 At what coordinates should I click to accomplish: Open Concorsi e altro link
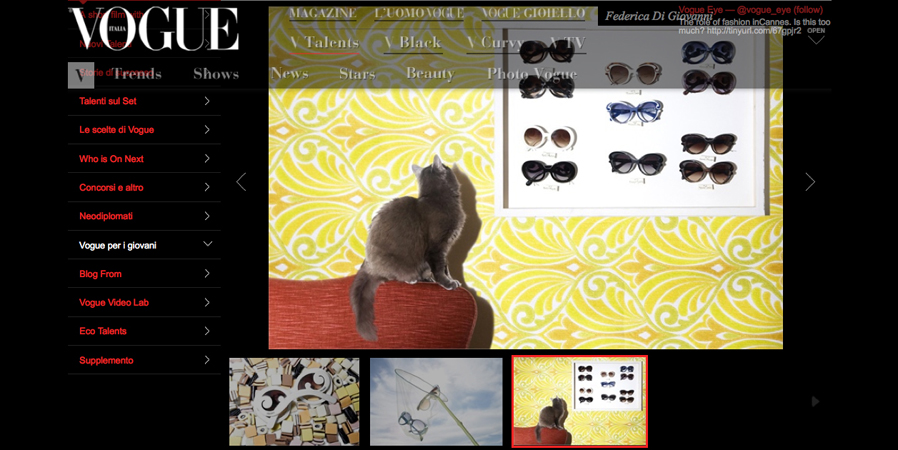tap(112, 187)
